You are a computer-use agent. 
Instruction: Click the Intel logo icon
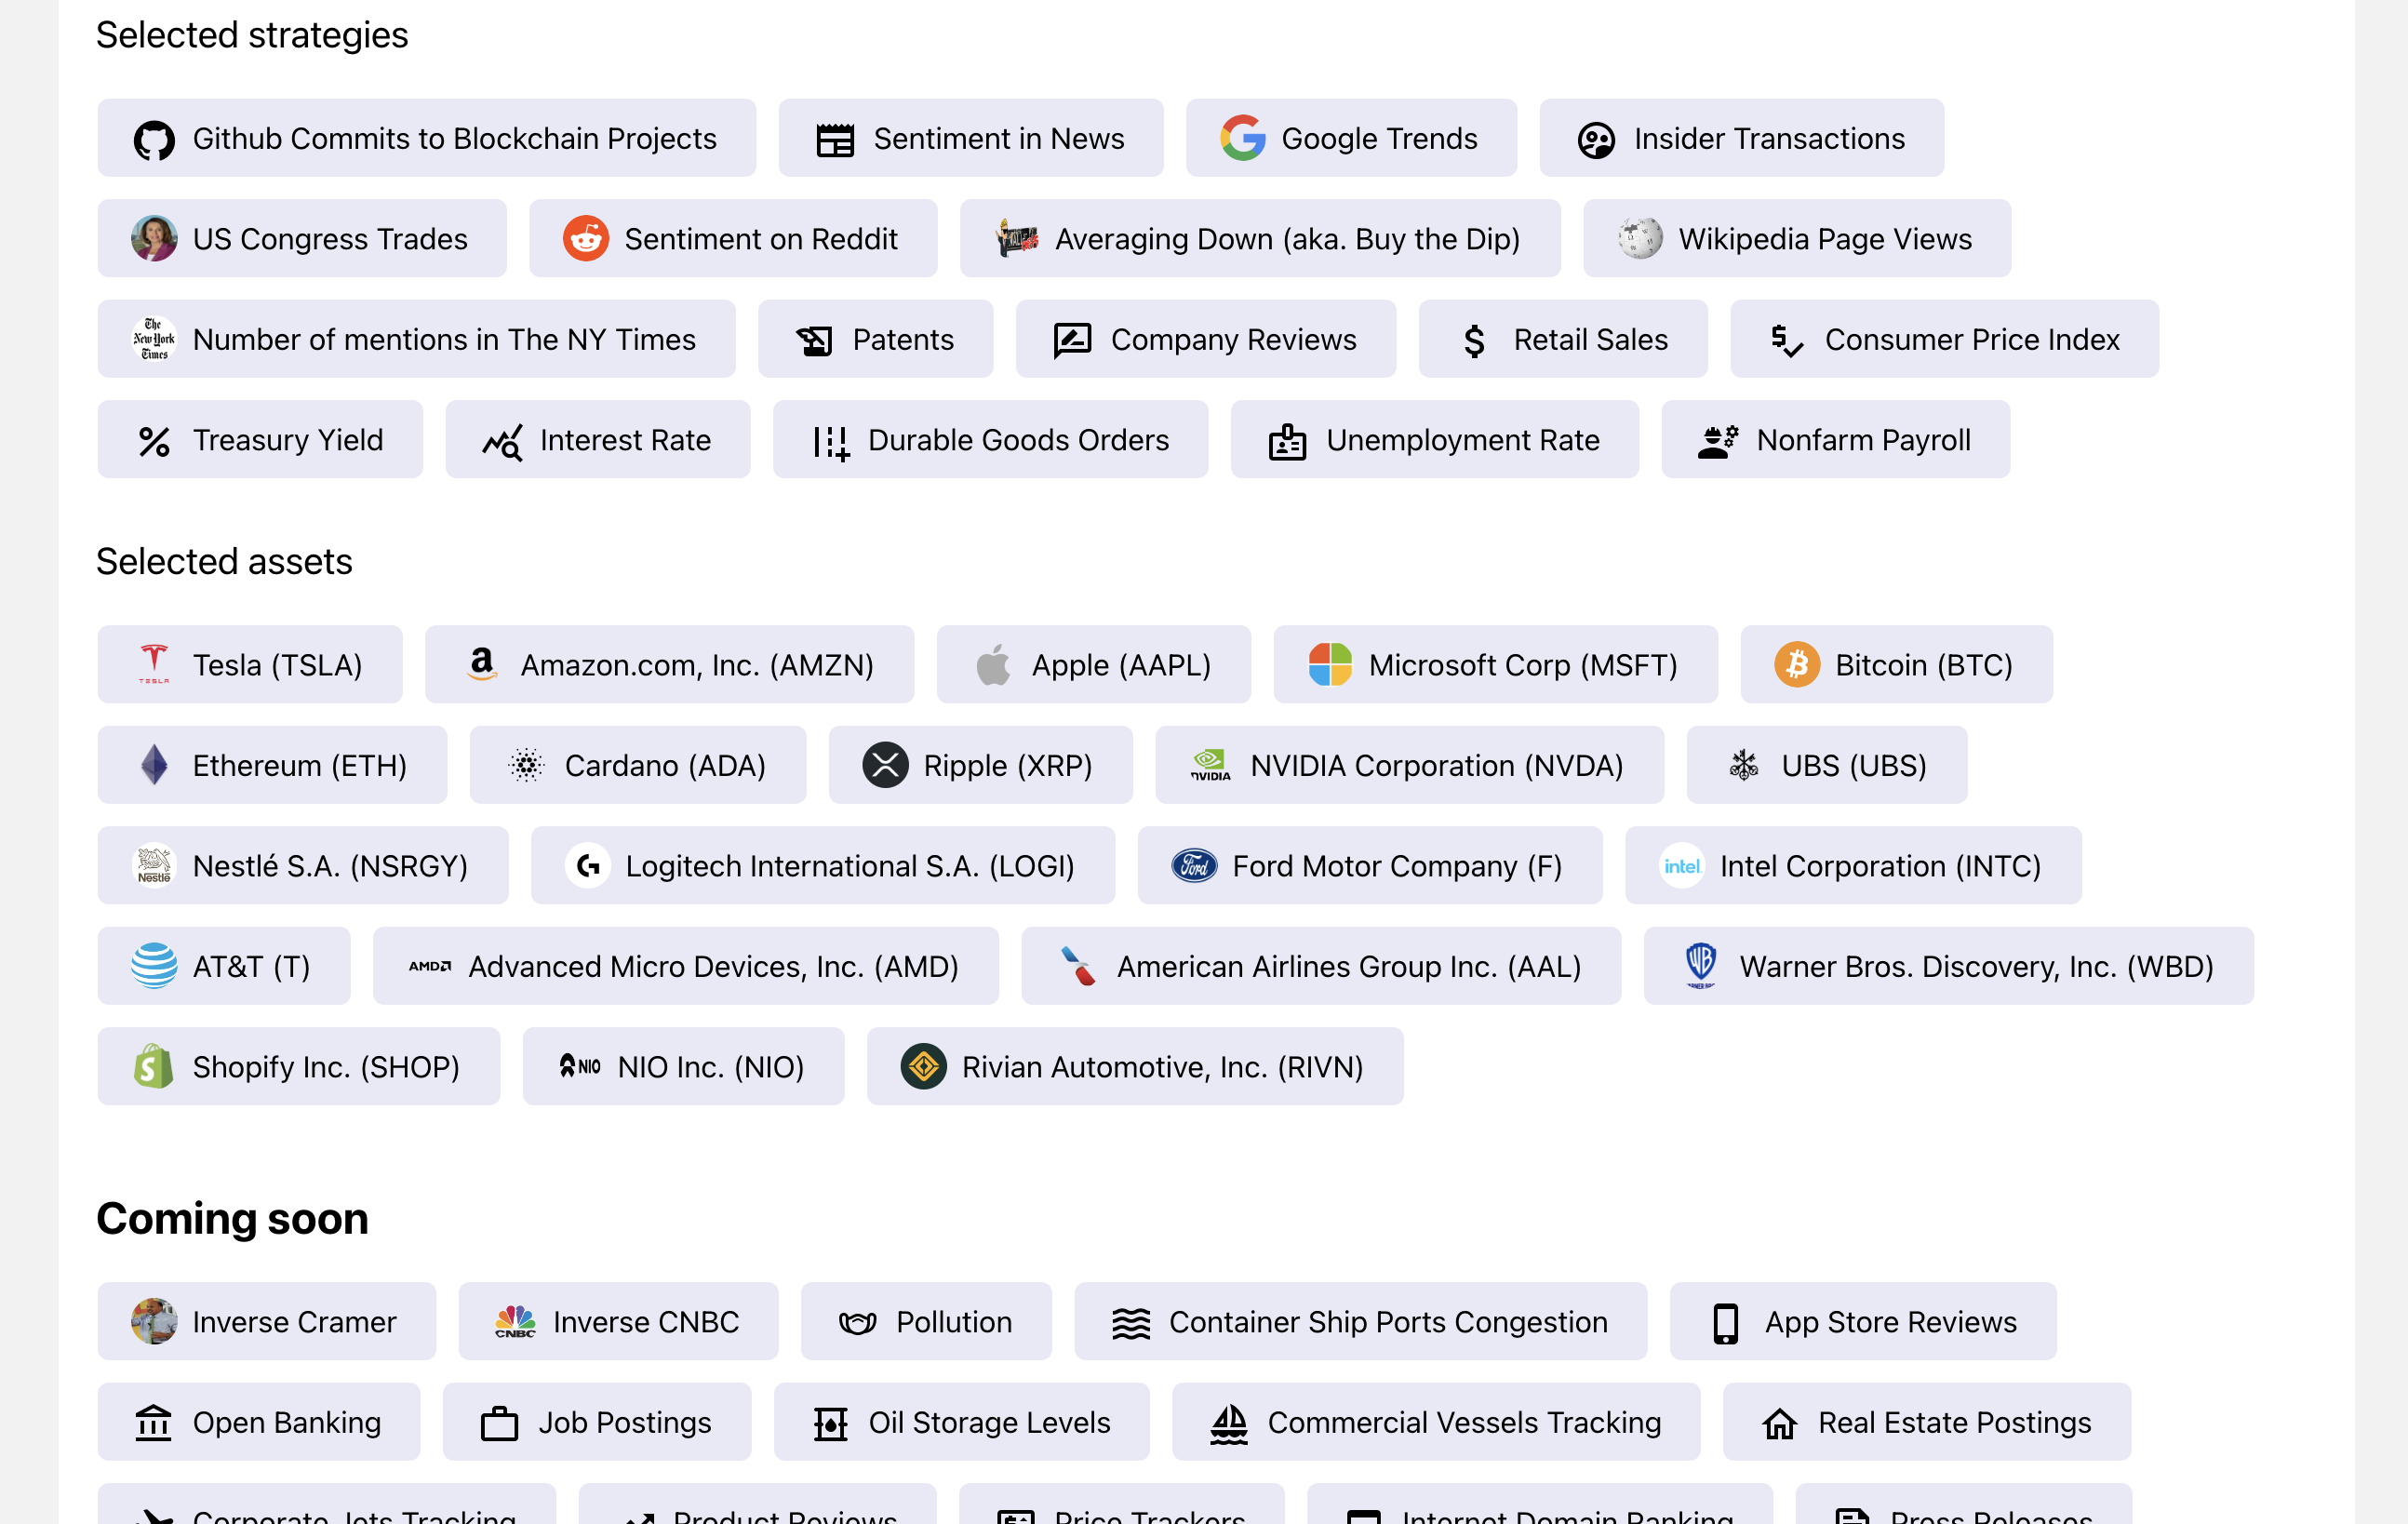1682,866
